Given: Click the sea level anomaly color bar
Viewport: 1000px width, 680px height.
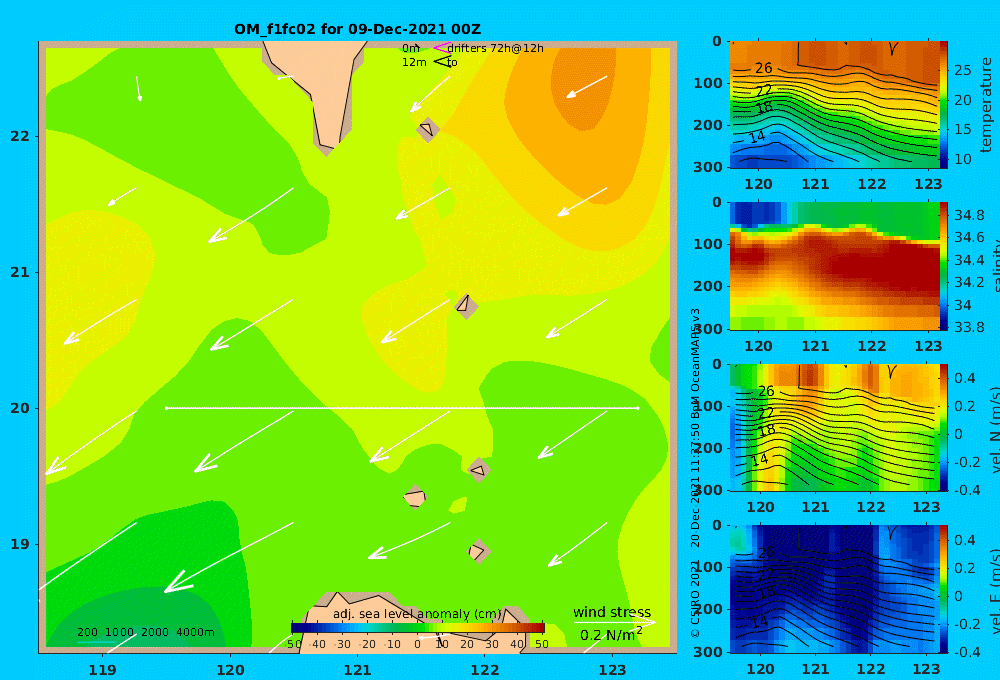Looking at the screenshot, I should [418, 628].
